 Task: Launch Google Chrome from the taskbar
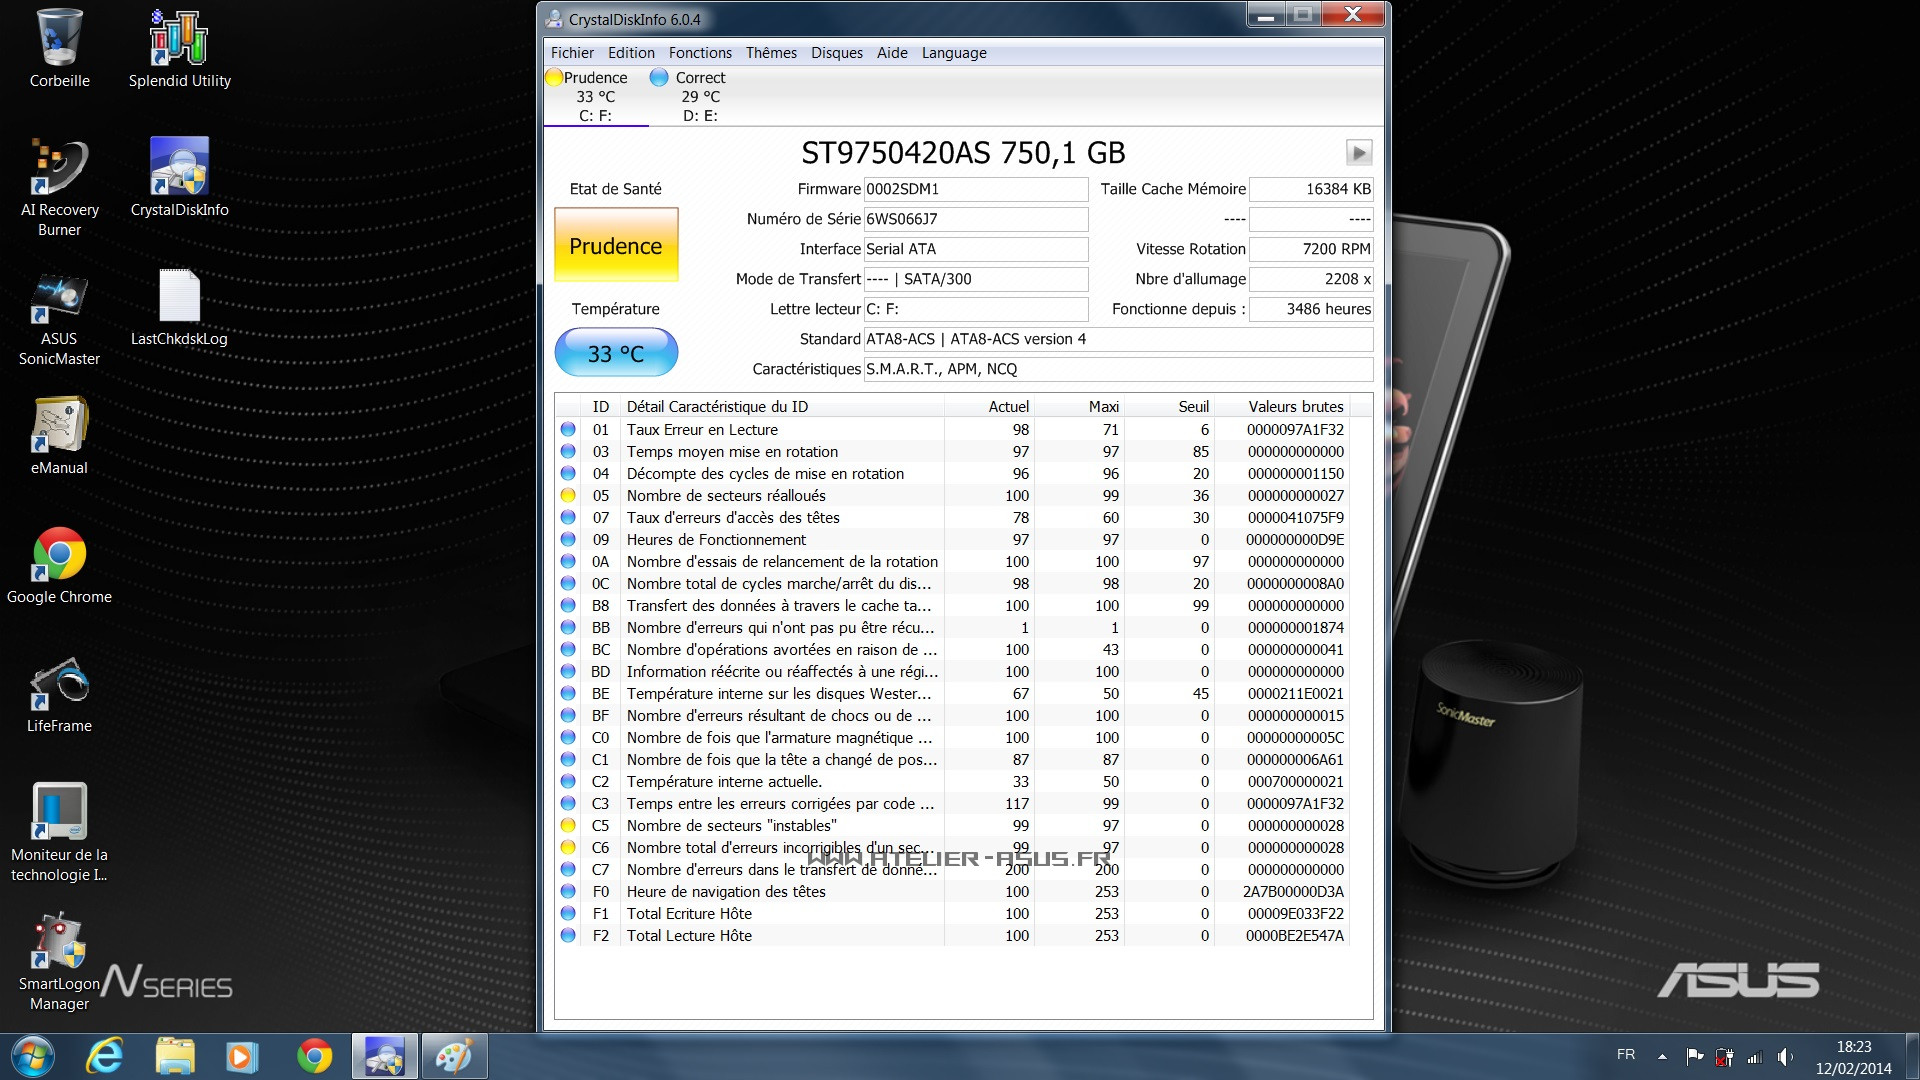[x=313, y=1056]
